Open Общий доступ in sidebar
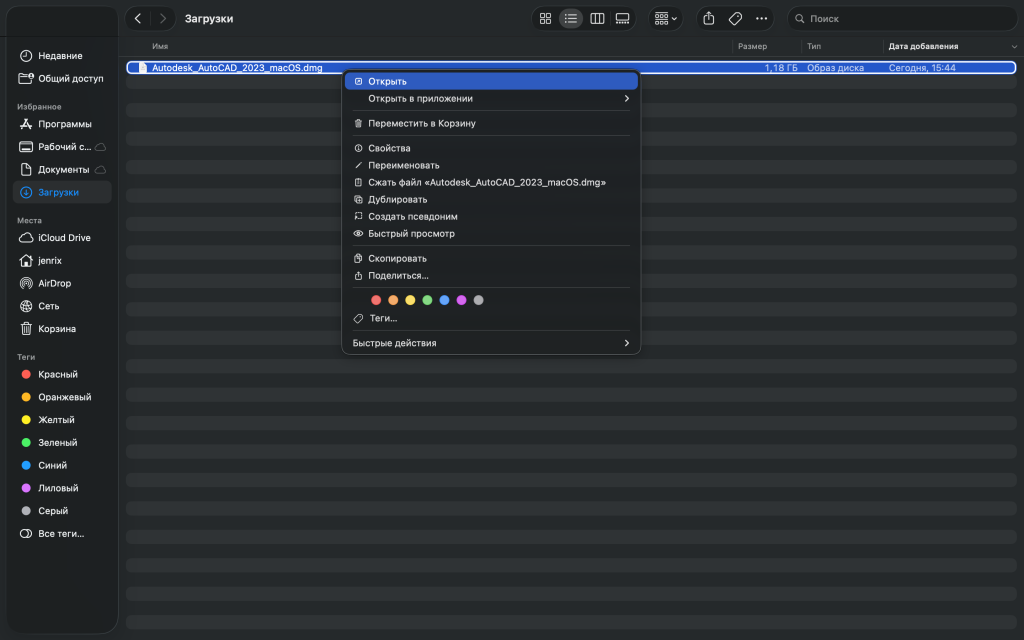This screenshot has height=640, width=1024. (x=62, y=78)
